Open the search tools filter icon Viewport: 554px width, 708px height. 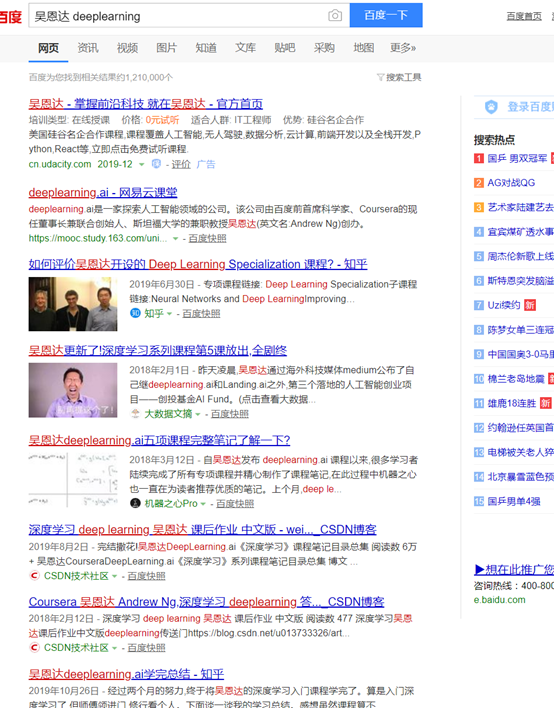381,77
